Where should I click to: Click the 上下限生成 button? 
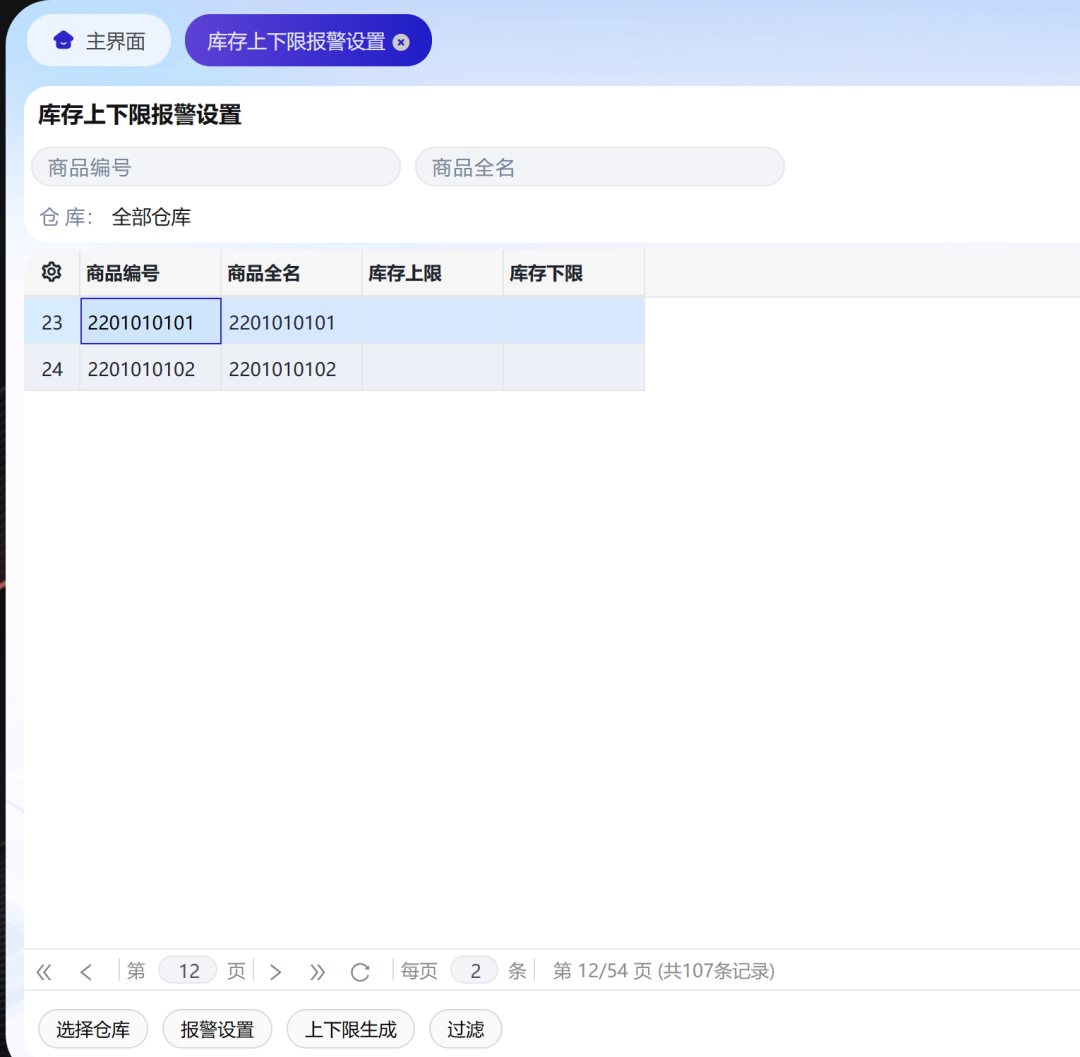351,1029
